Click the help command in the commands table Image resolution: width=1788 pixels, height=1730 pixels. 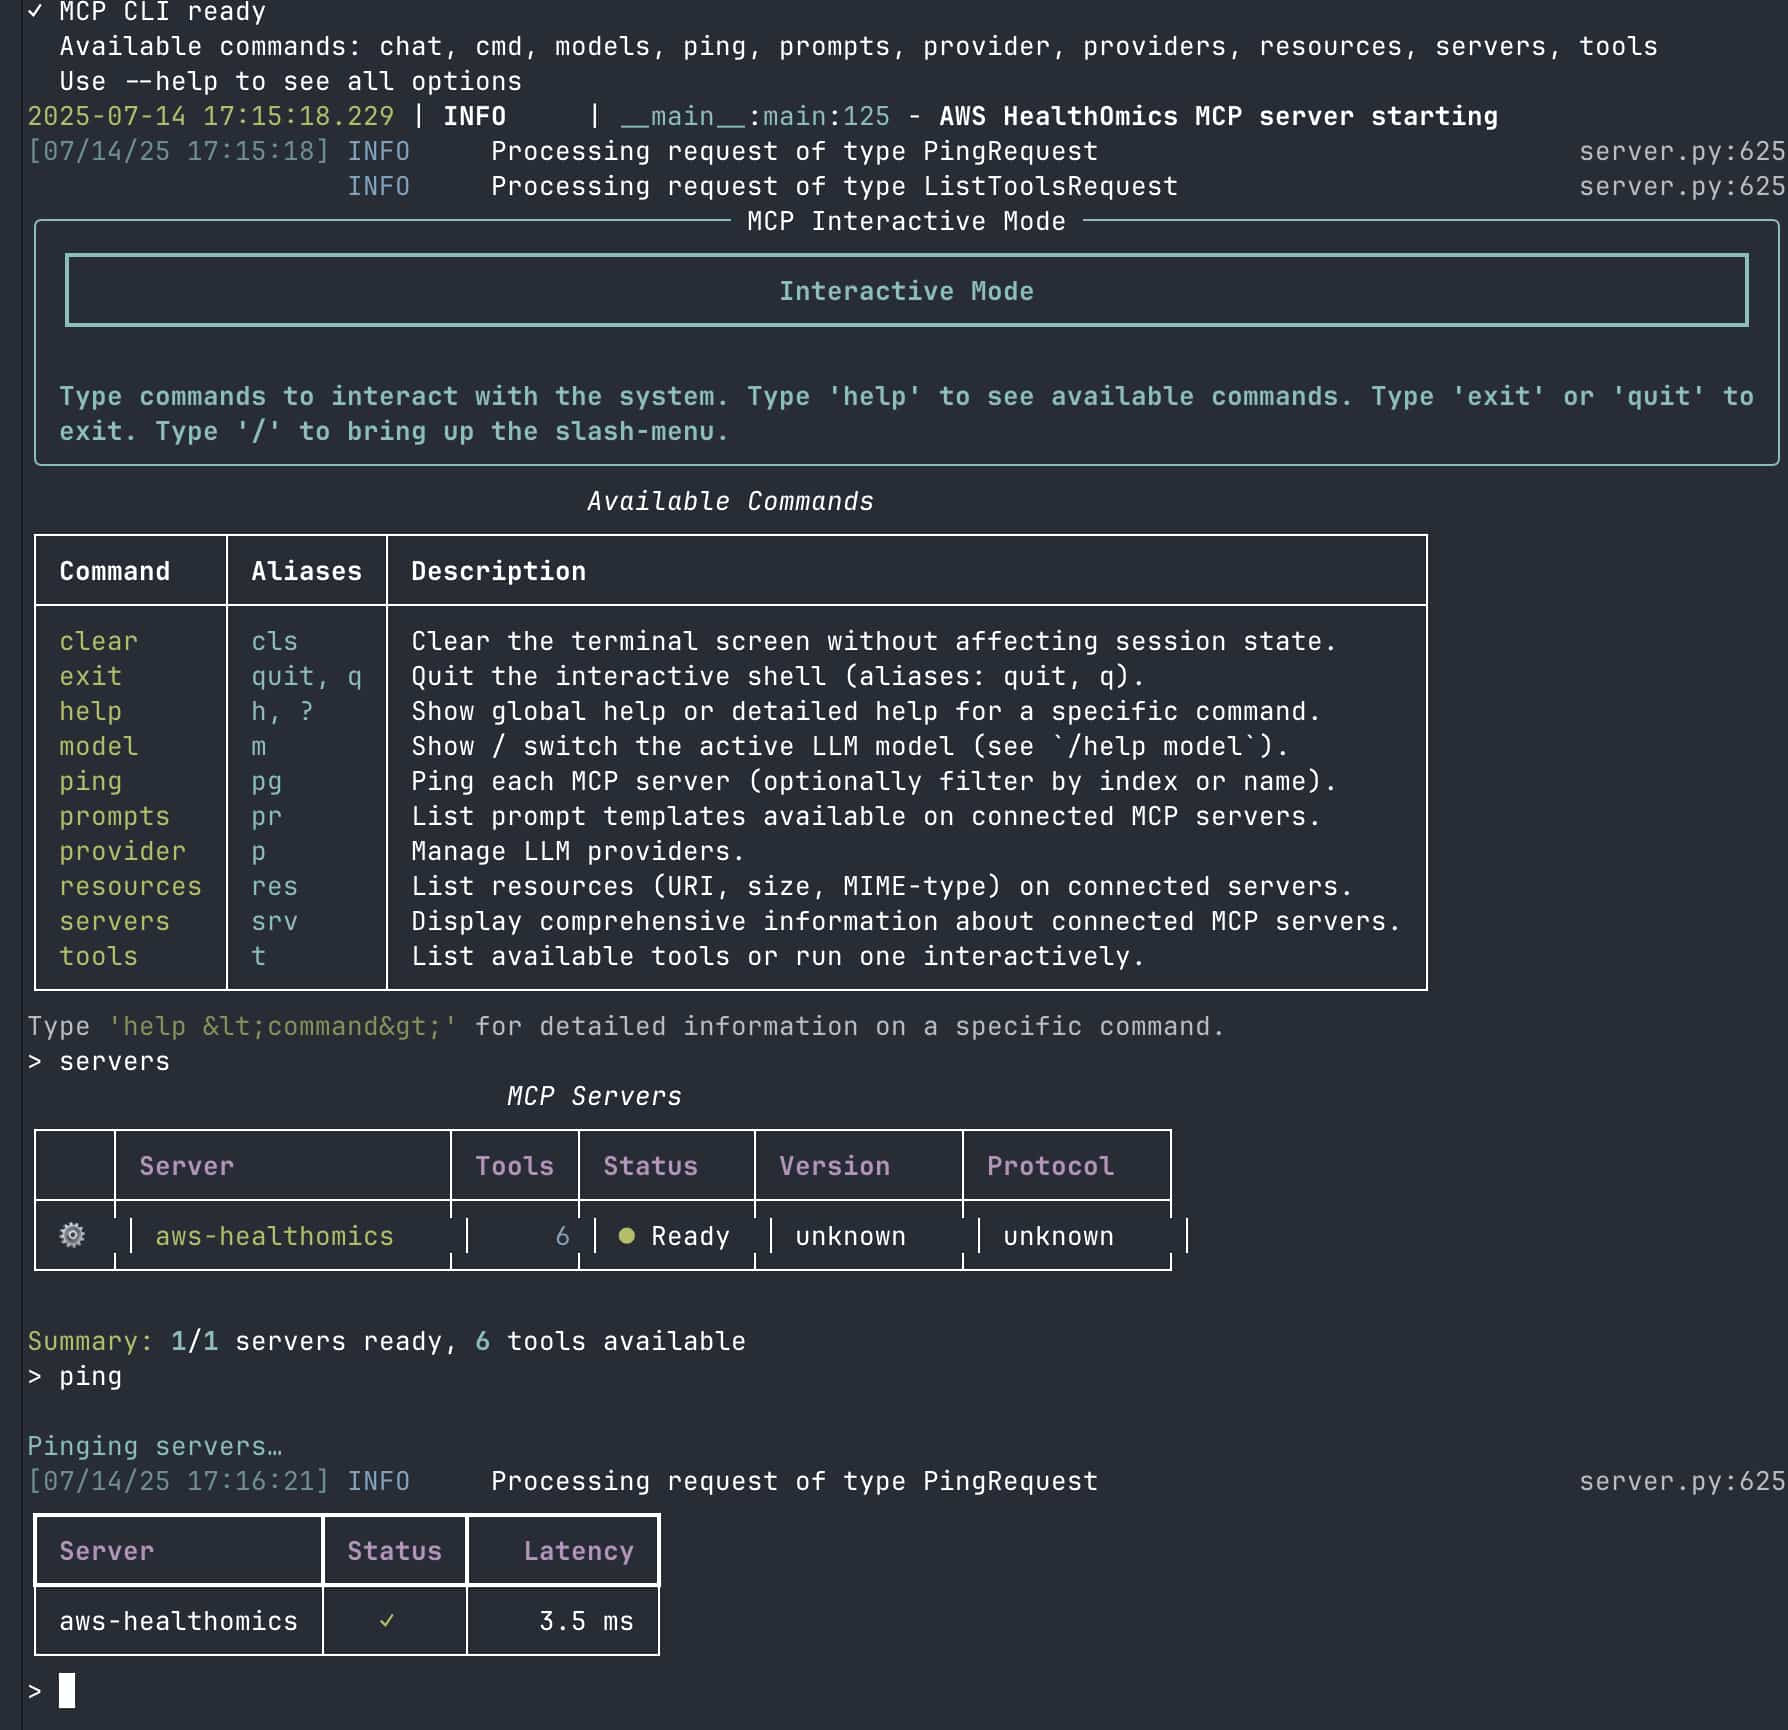[89, 711]
